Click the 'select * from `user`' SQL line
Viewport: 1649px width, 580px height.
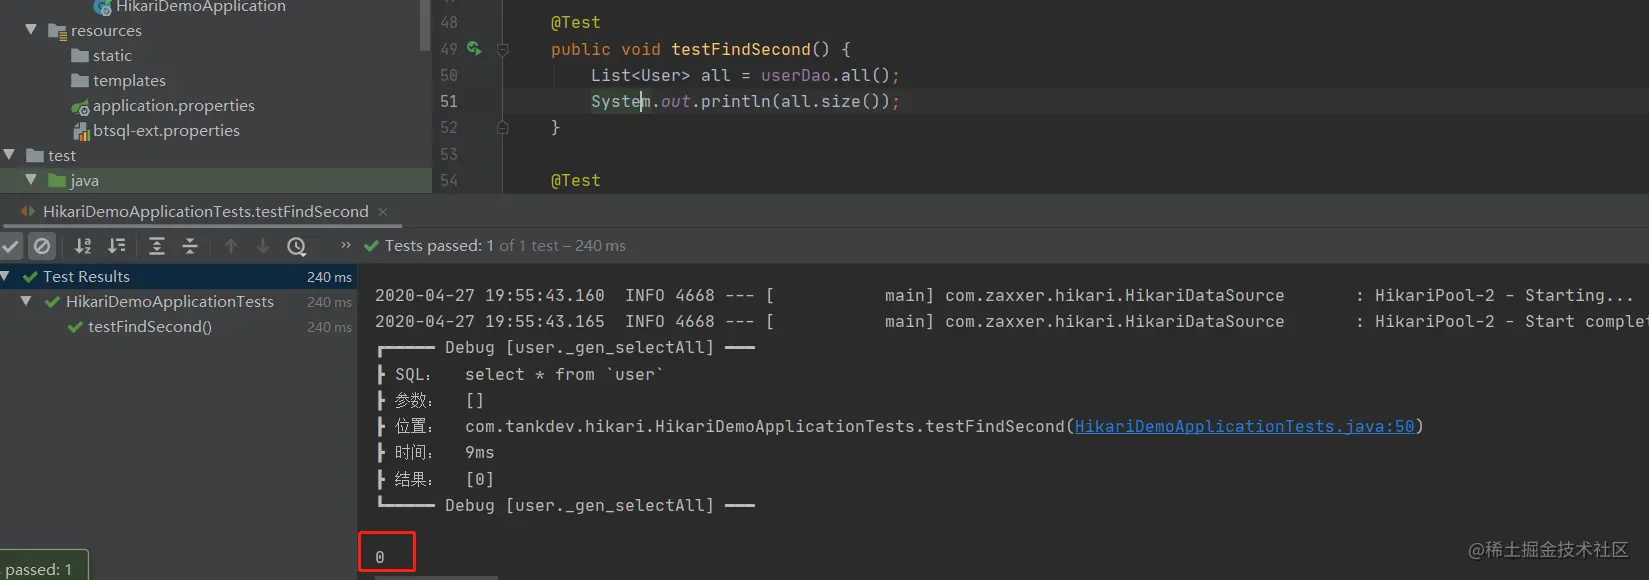coord(564,374)
